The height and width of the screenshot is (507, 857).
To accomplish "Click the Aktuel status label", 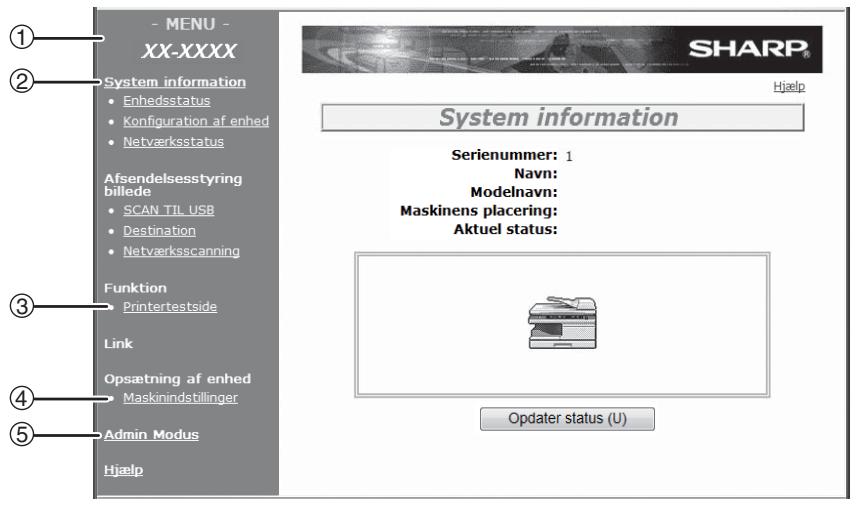I will click(x=506, y=229).
